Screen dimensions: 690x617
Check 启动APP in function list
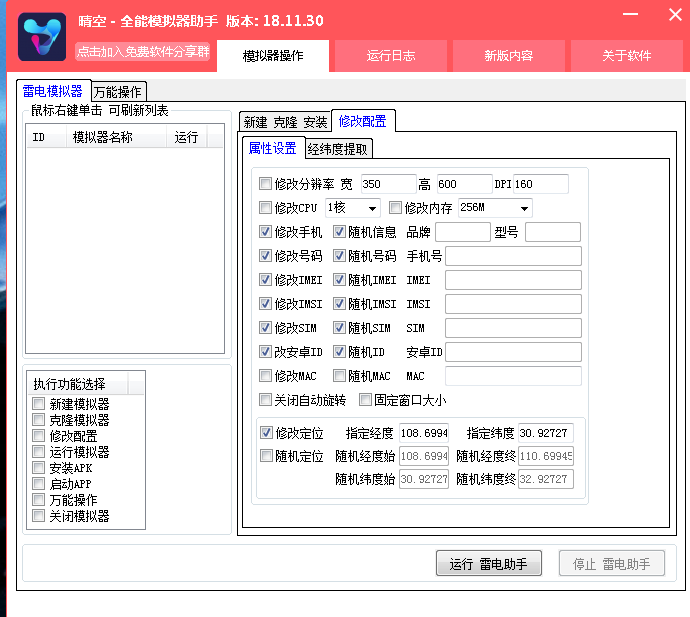pos(39,484)
